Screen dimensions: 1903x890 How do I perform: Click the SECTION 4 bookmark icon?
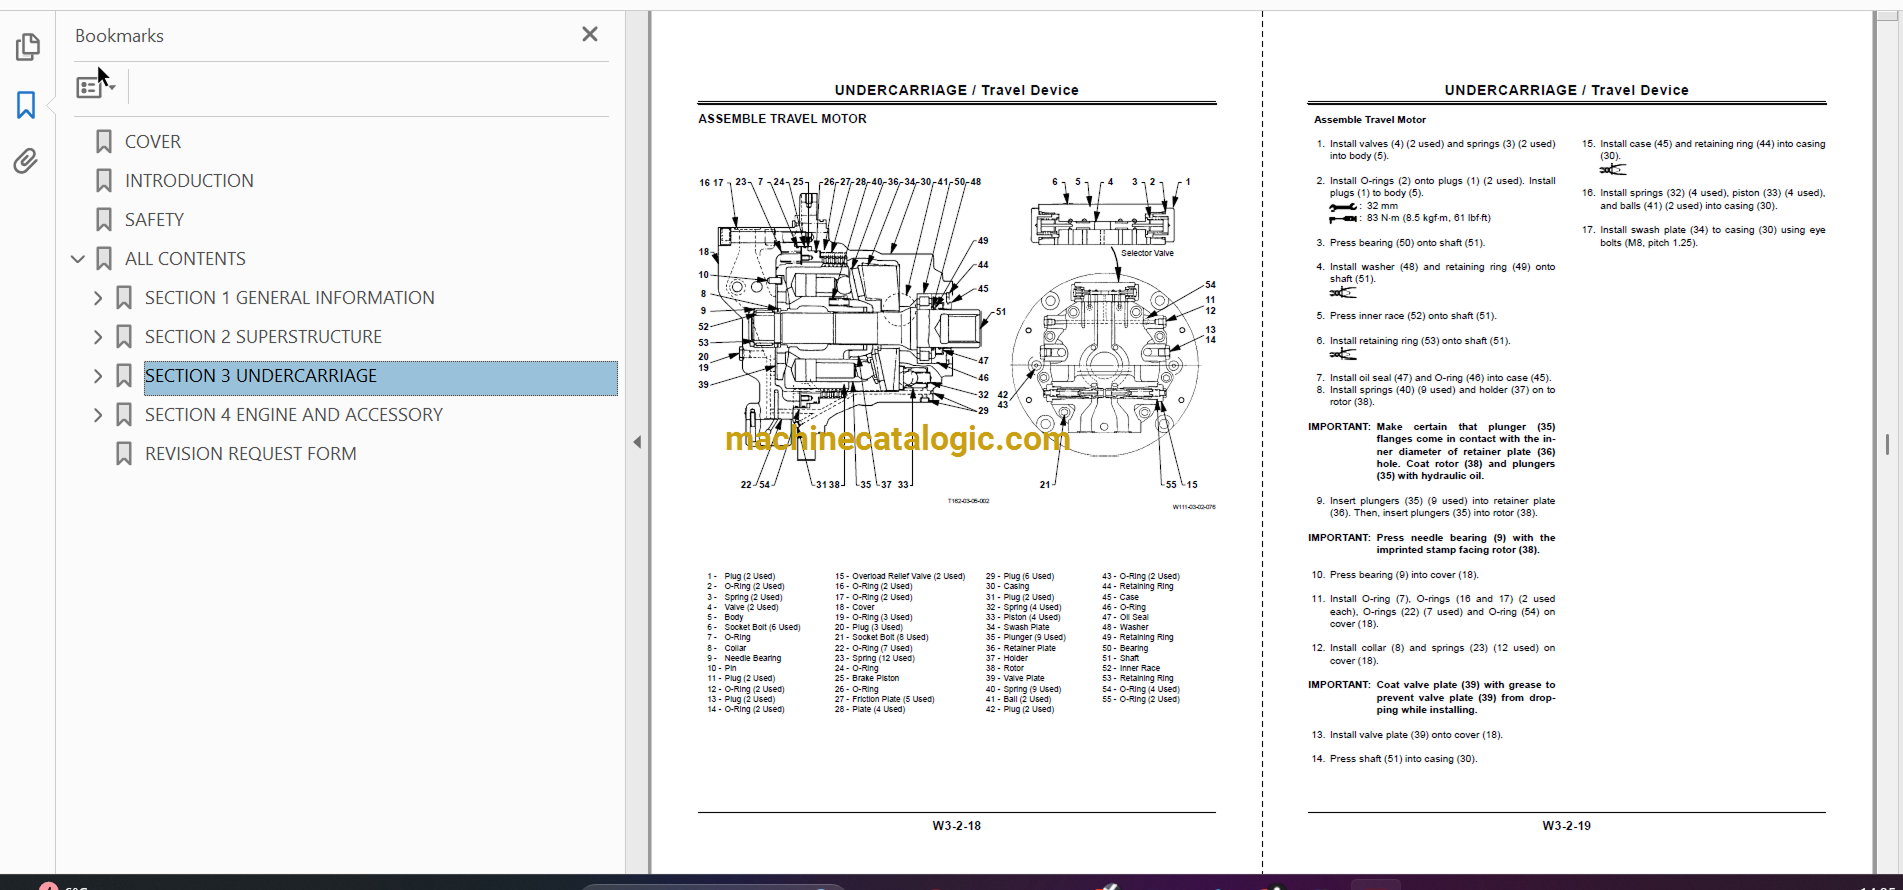[x=124, y=415]
